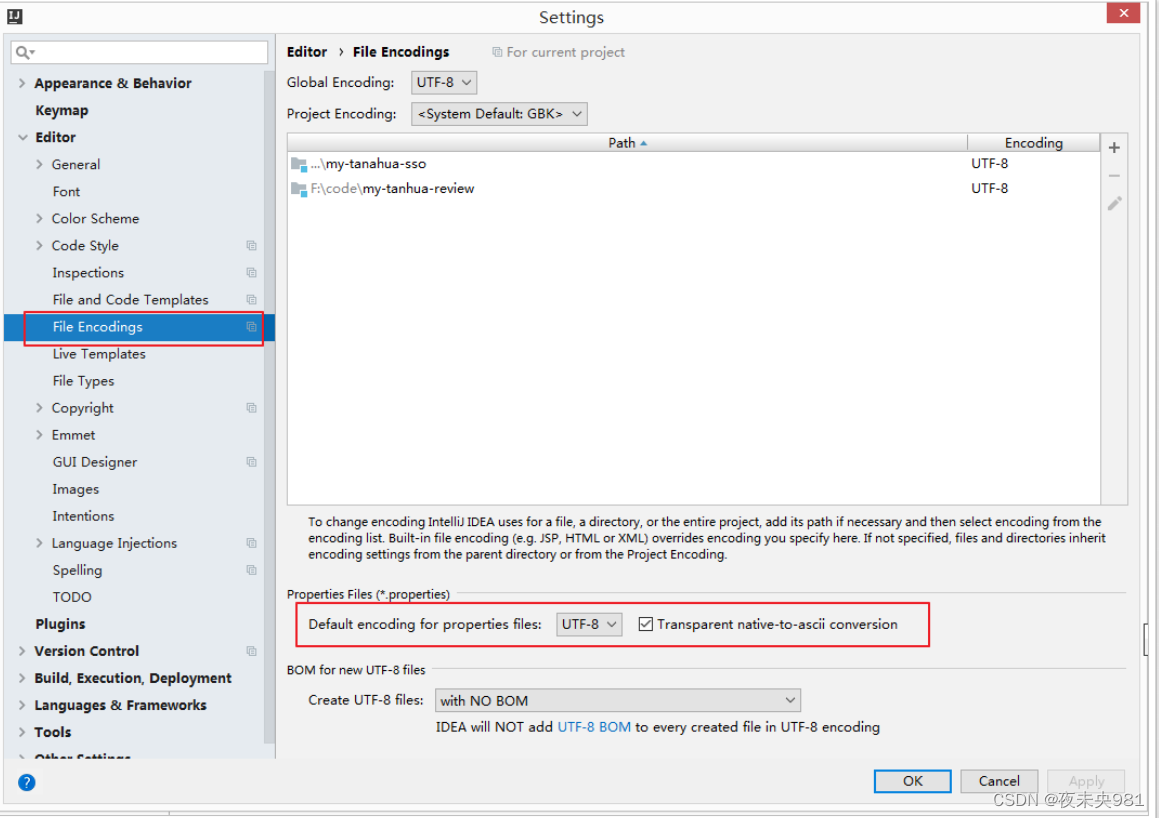Expand the Code Style node

point(39,245)
